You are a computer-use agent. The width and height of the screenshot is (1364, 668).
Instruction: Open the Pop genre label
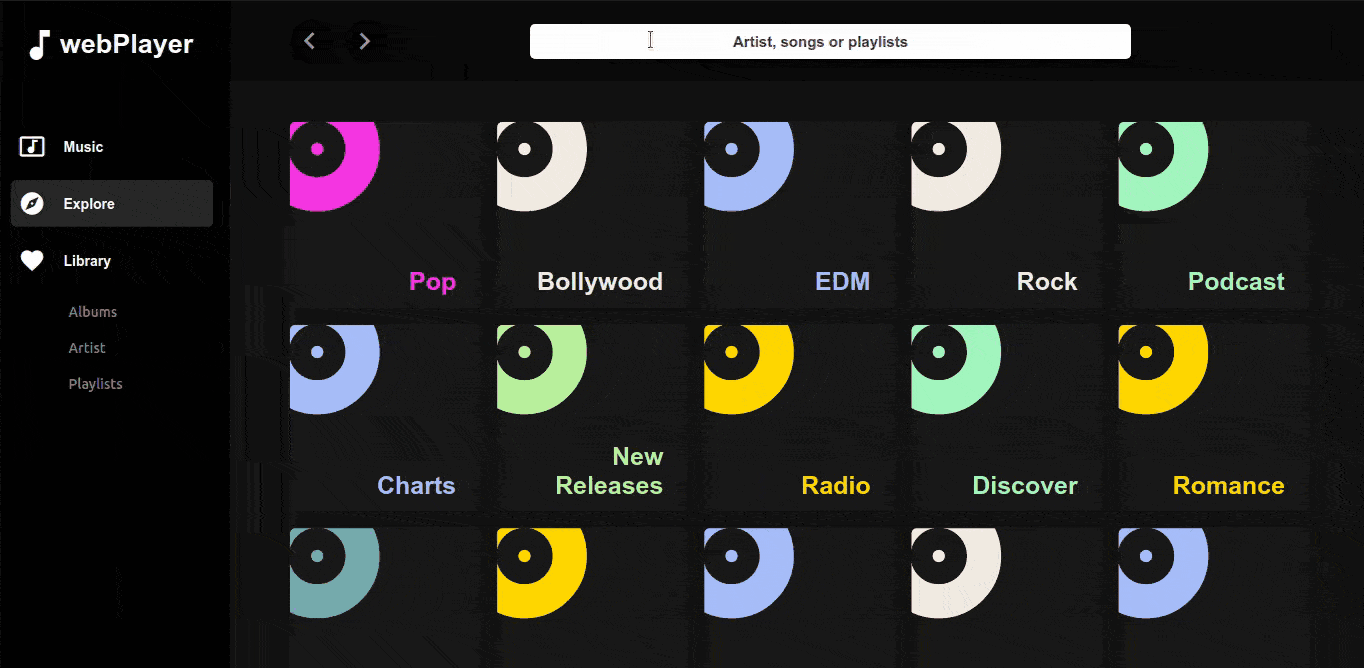point(432,282)
